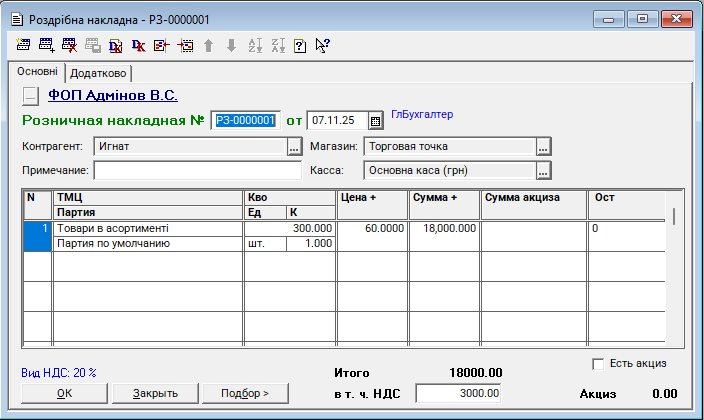This screenshot has width=704, height=420.
Task: Open help with the question mark icon
Action: (300, 45)
